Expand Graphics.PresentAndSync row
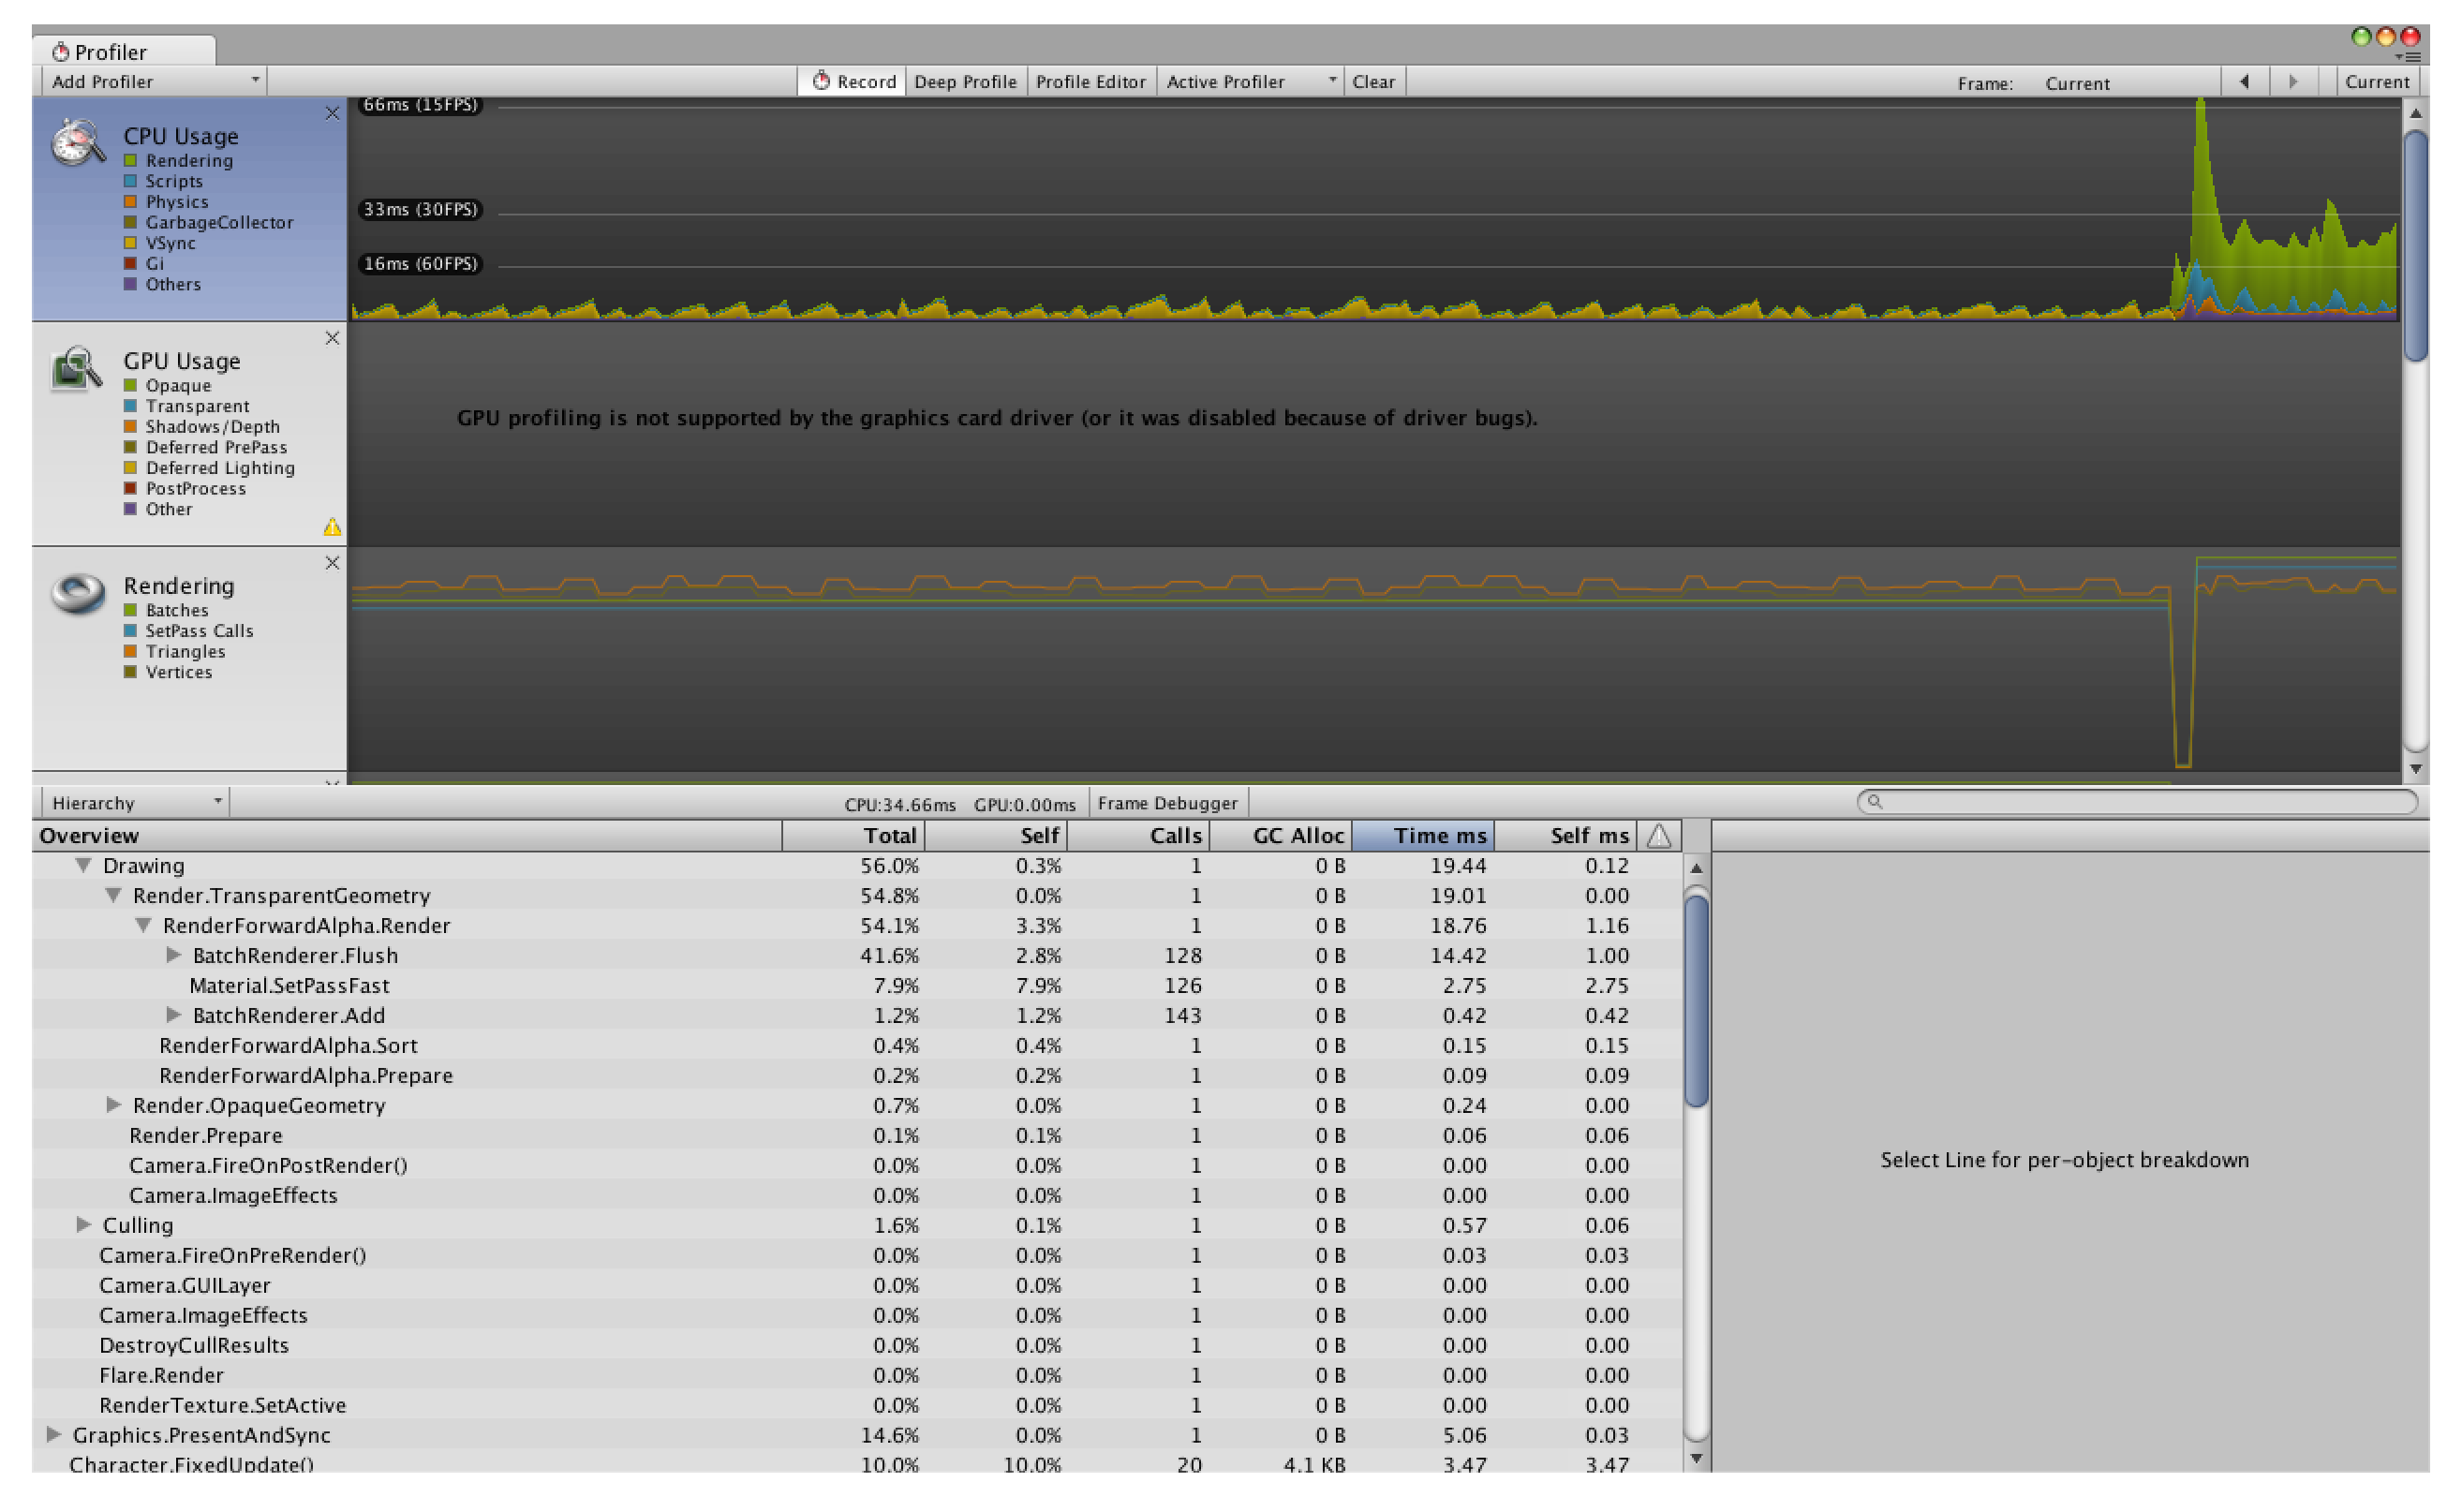2462x1512 pixels. pos(53,1435)
